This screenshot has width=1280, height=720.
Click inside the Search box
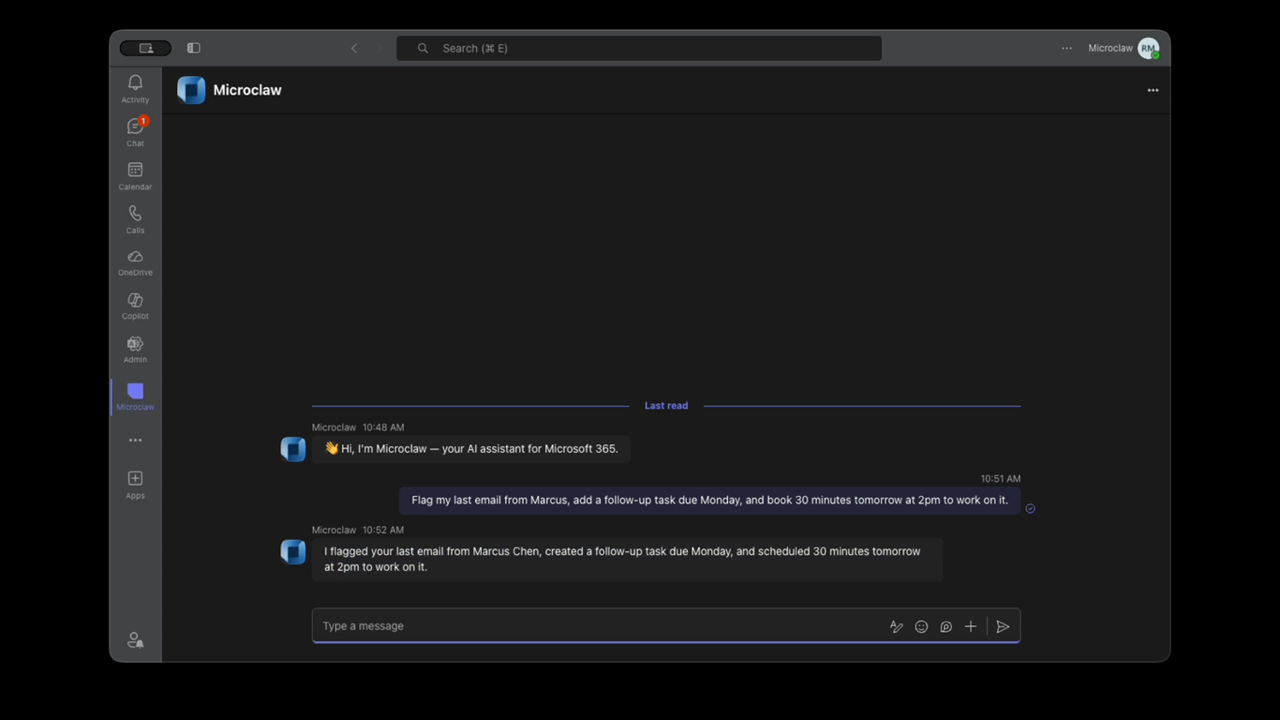(x=639, y=48)
